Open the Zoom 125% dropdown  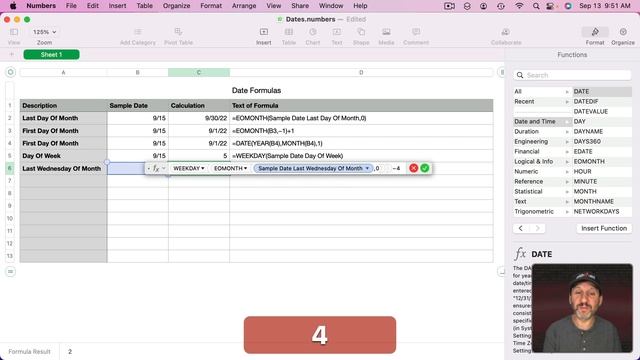[44, 32]
